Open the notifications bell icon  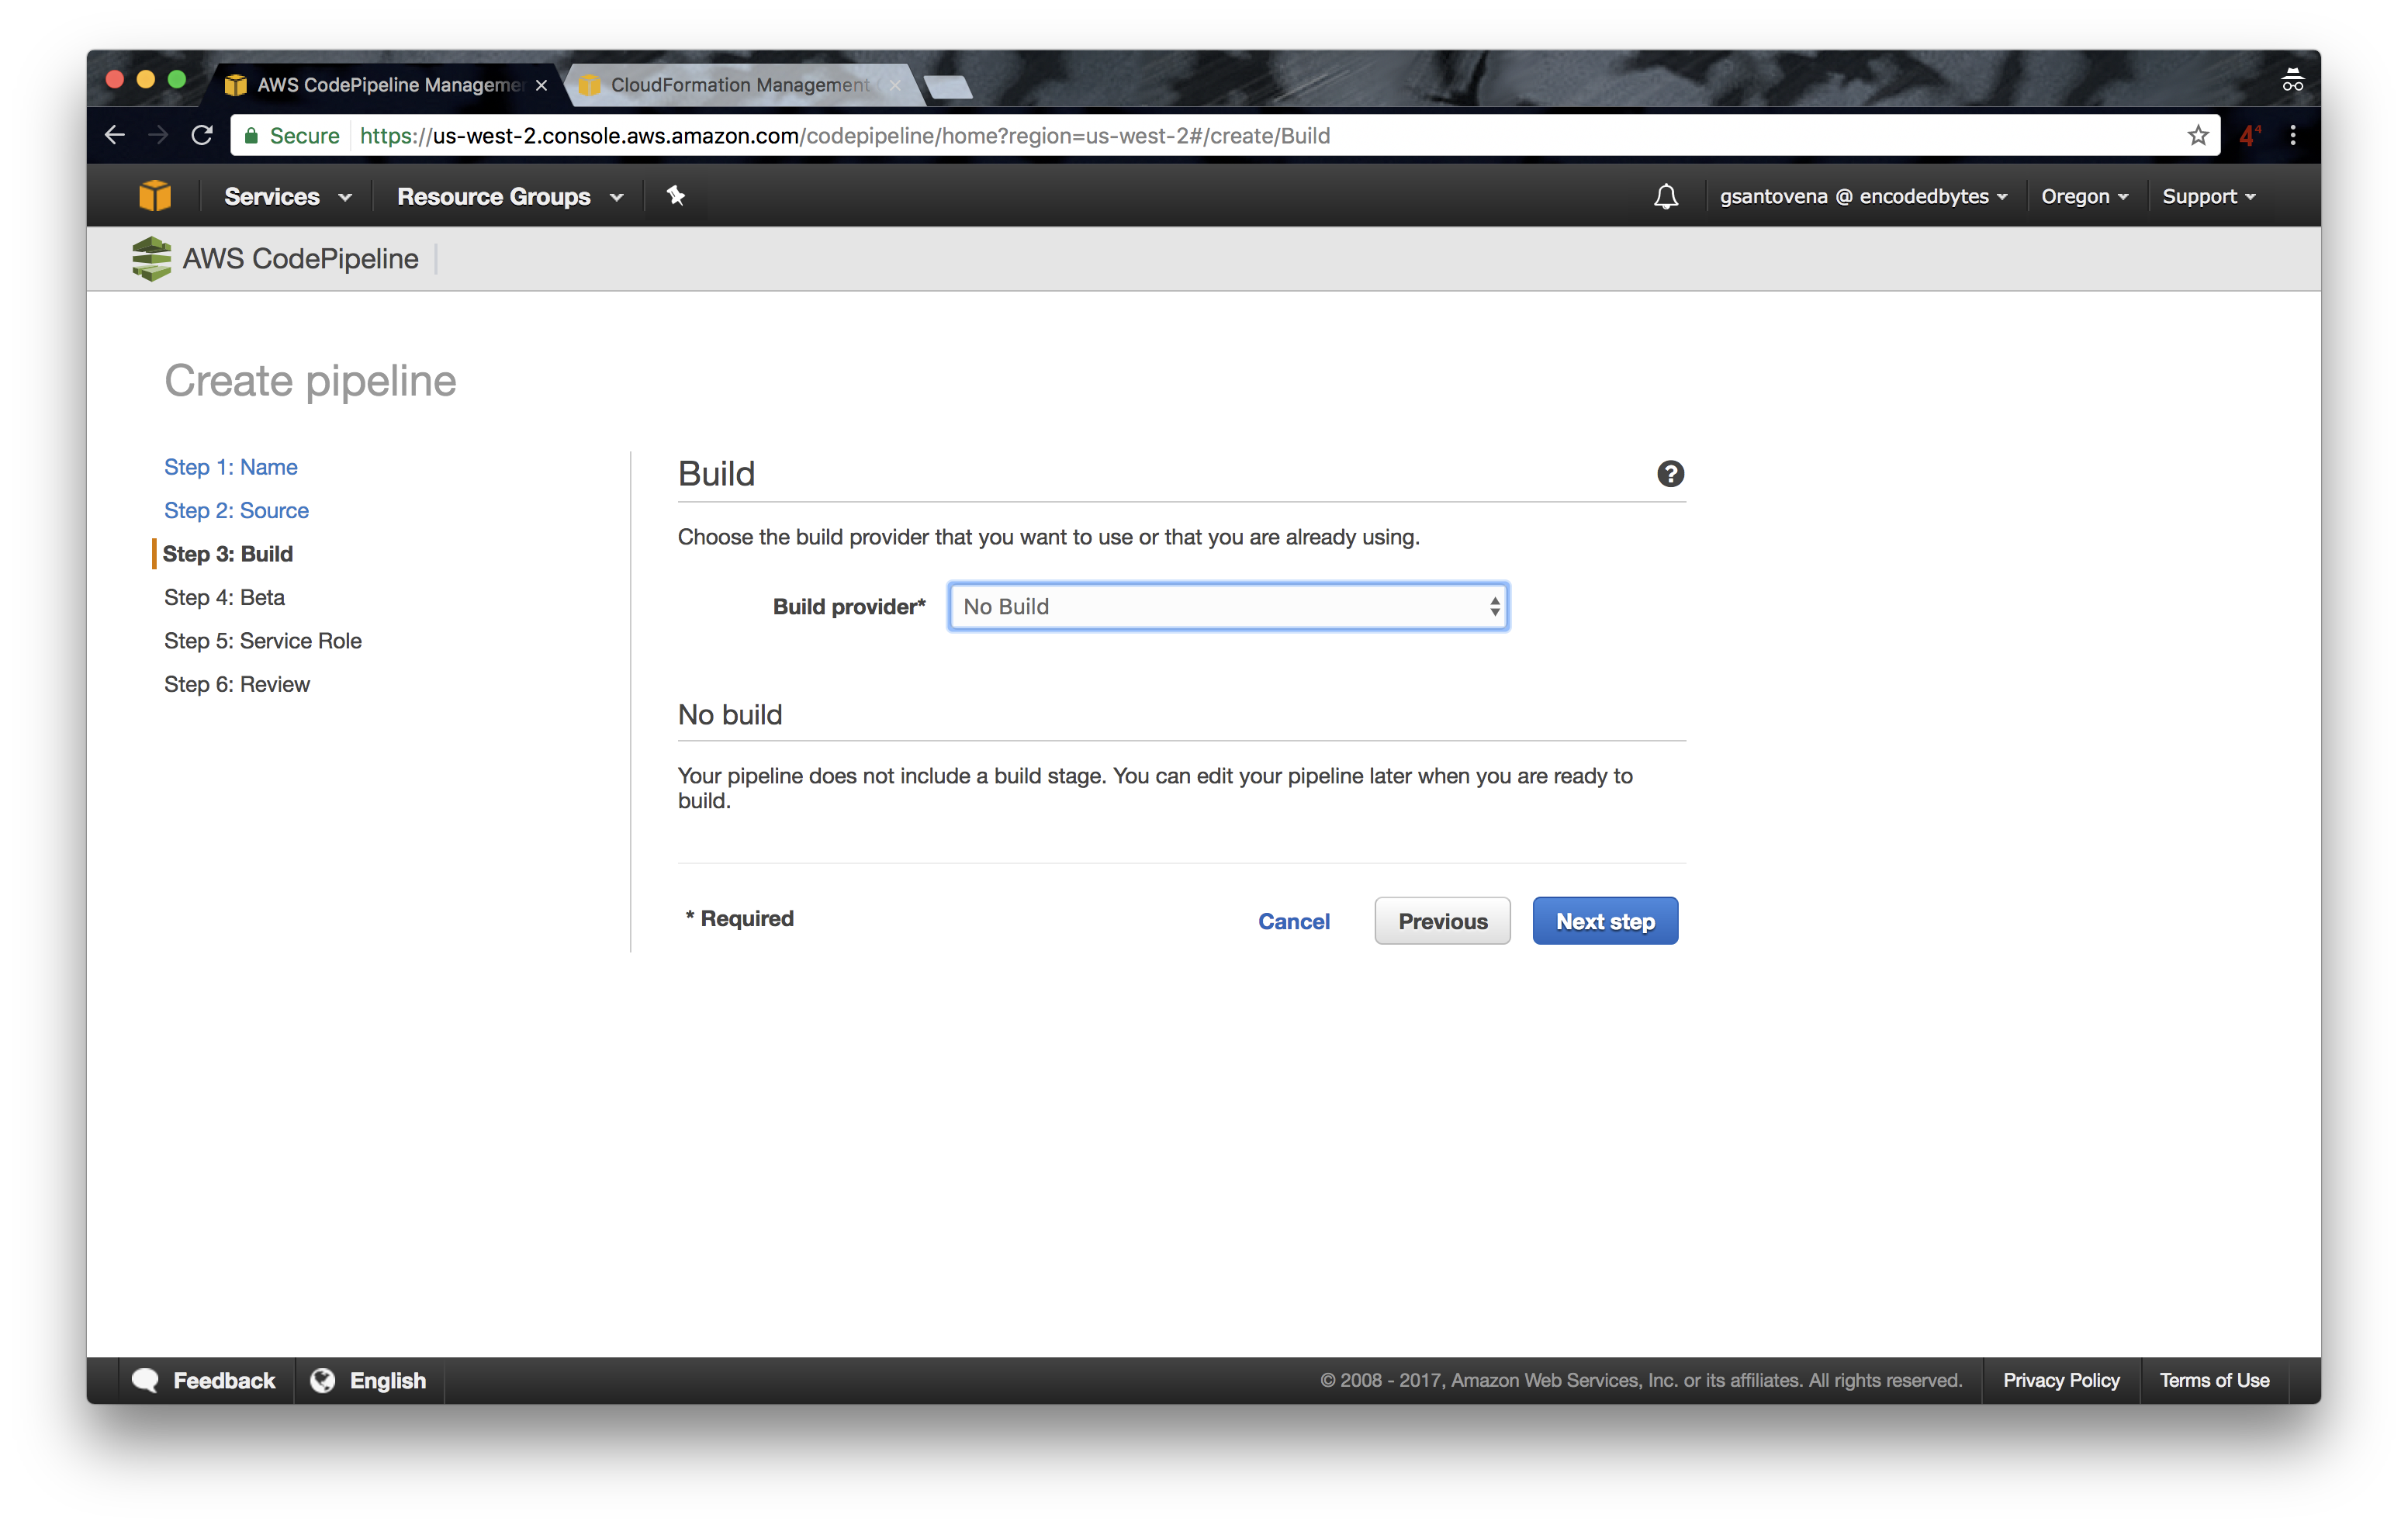[1665, 196]
